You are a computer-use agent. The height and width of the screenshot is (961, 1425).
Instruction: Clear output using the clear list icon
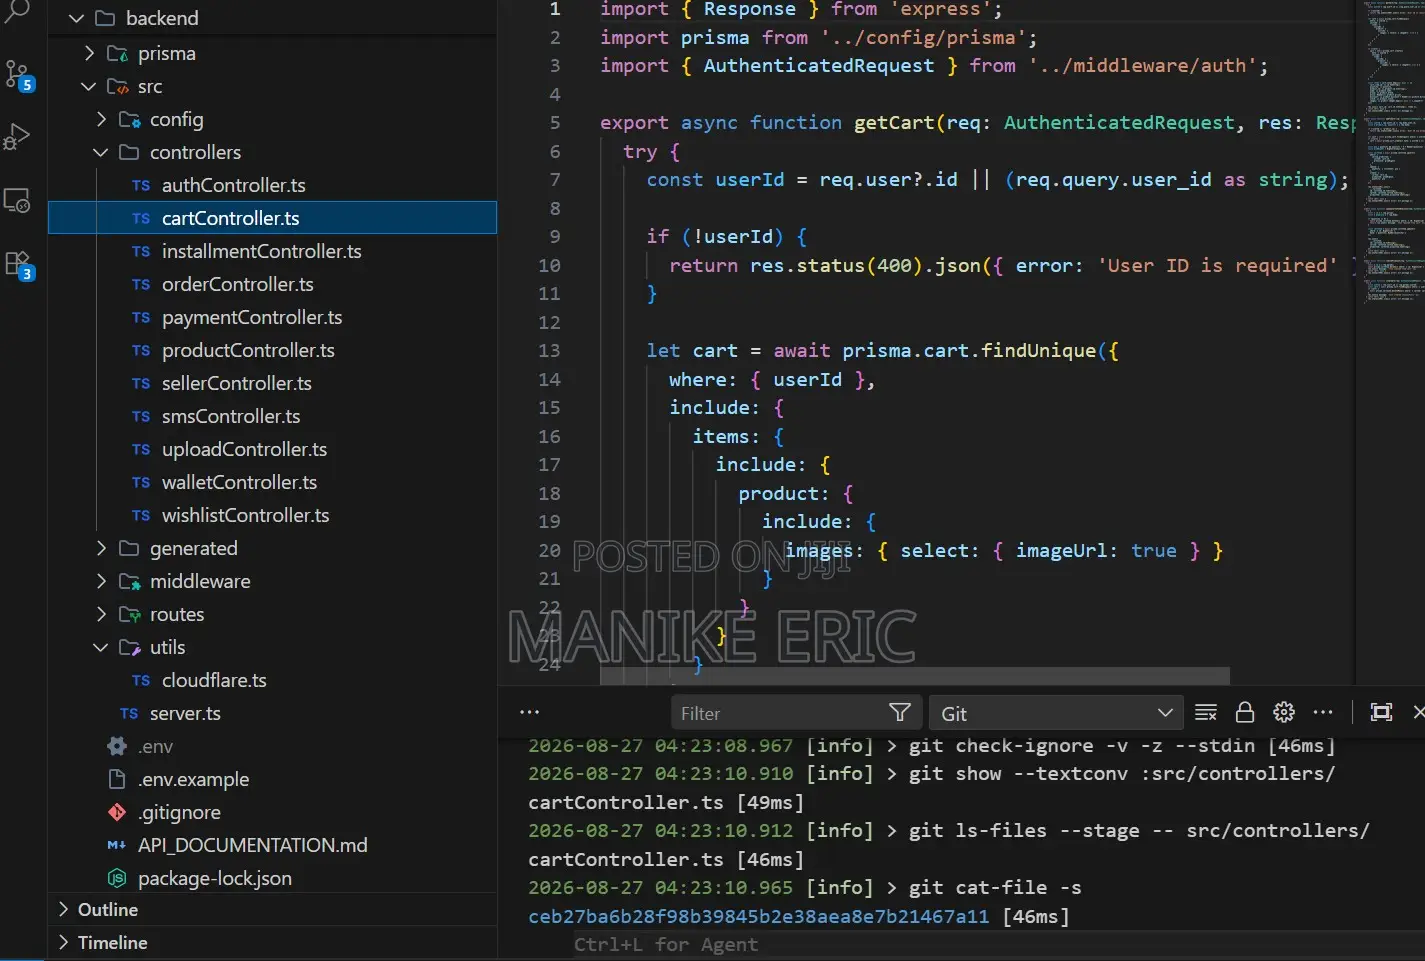[x=1206, y=713]
